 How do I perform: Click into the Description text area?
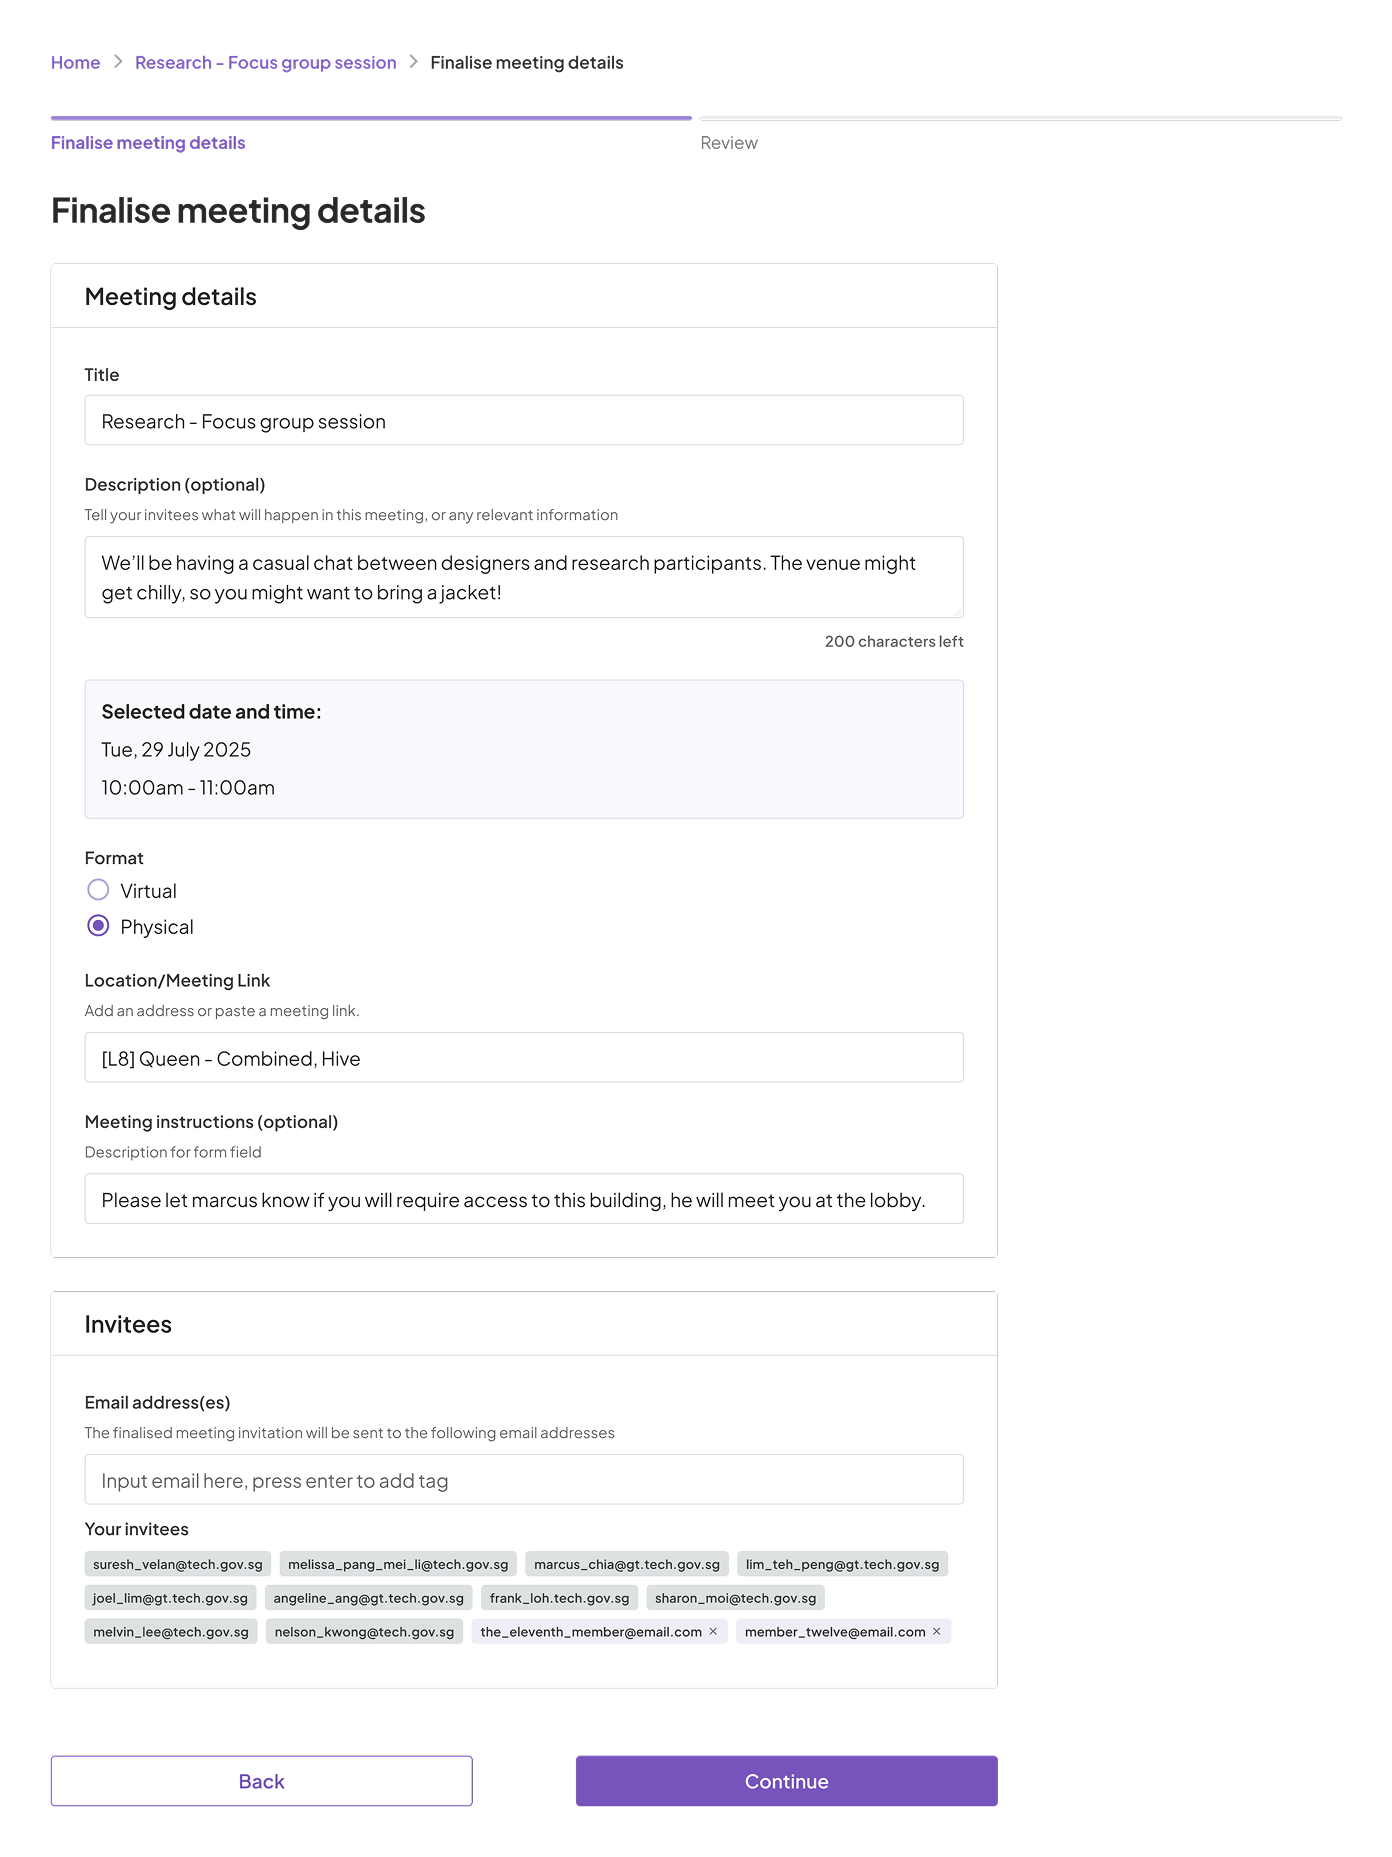pyautogui.click(x=524, y=577)
